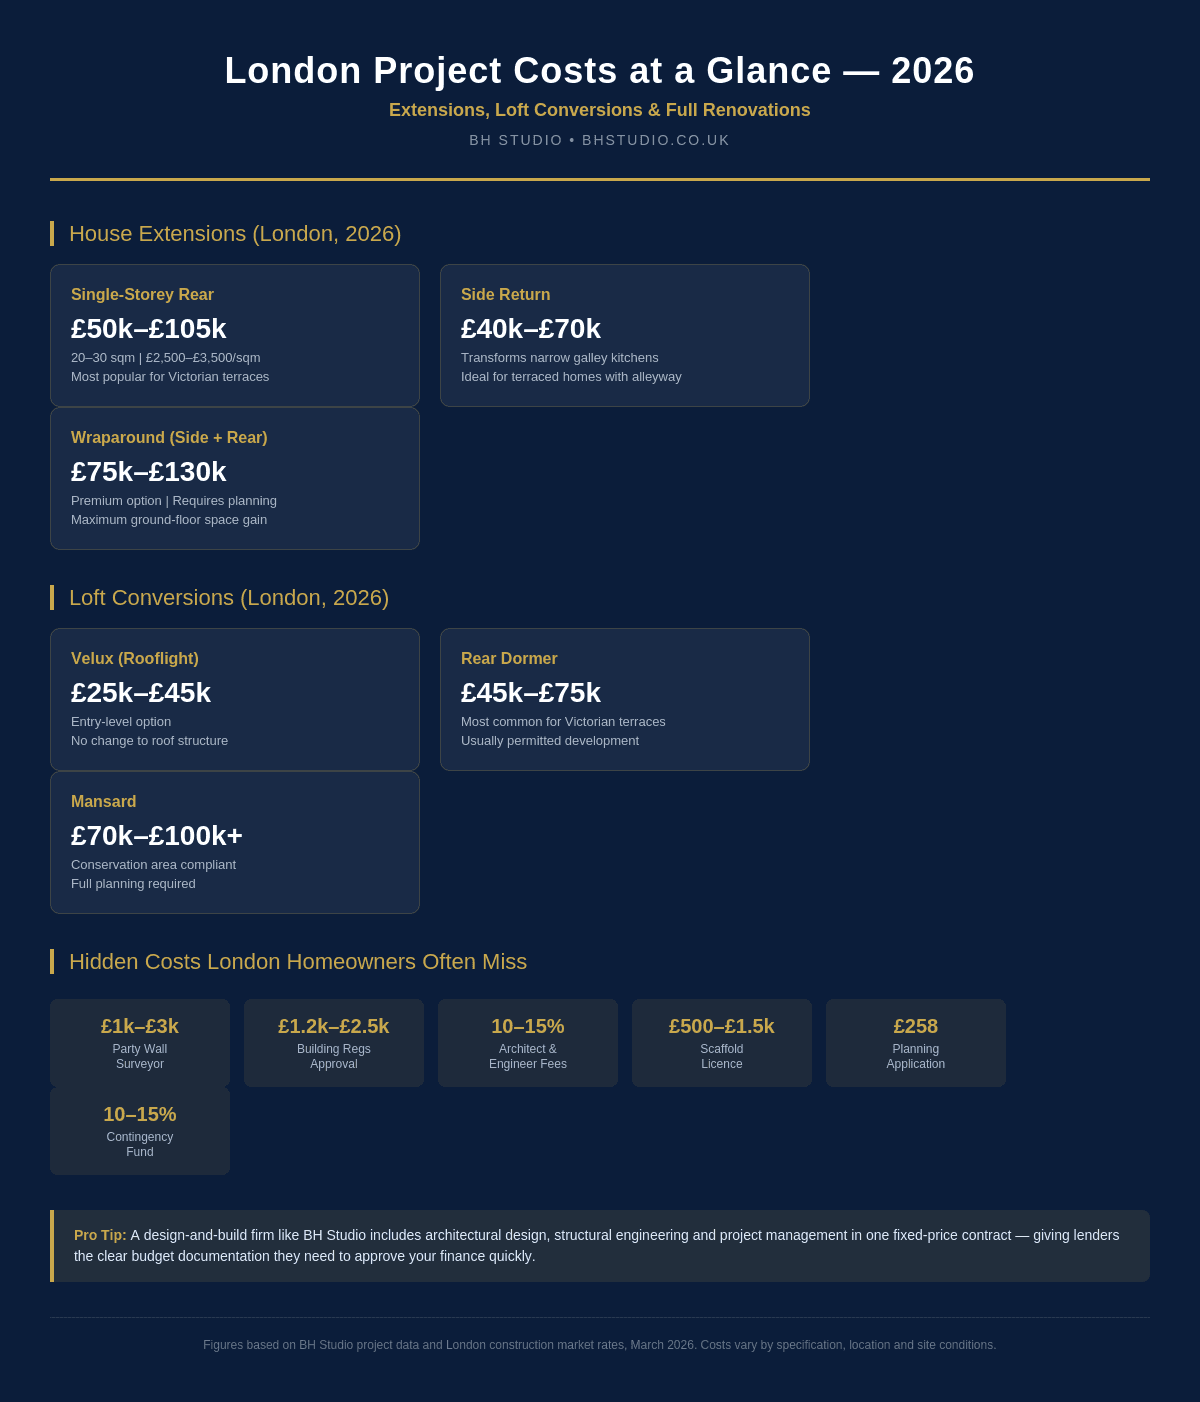Click the Hidden Costs section heading
1200x1402 pixels.
pos(298,962)
